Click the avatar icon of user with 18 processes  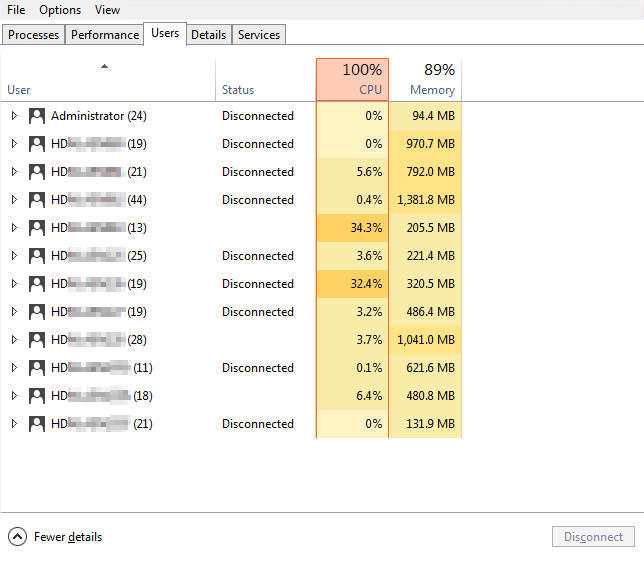pos(37,396)
